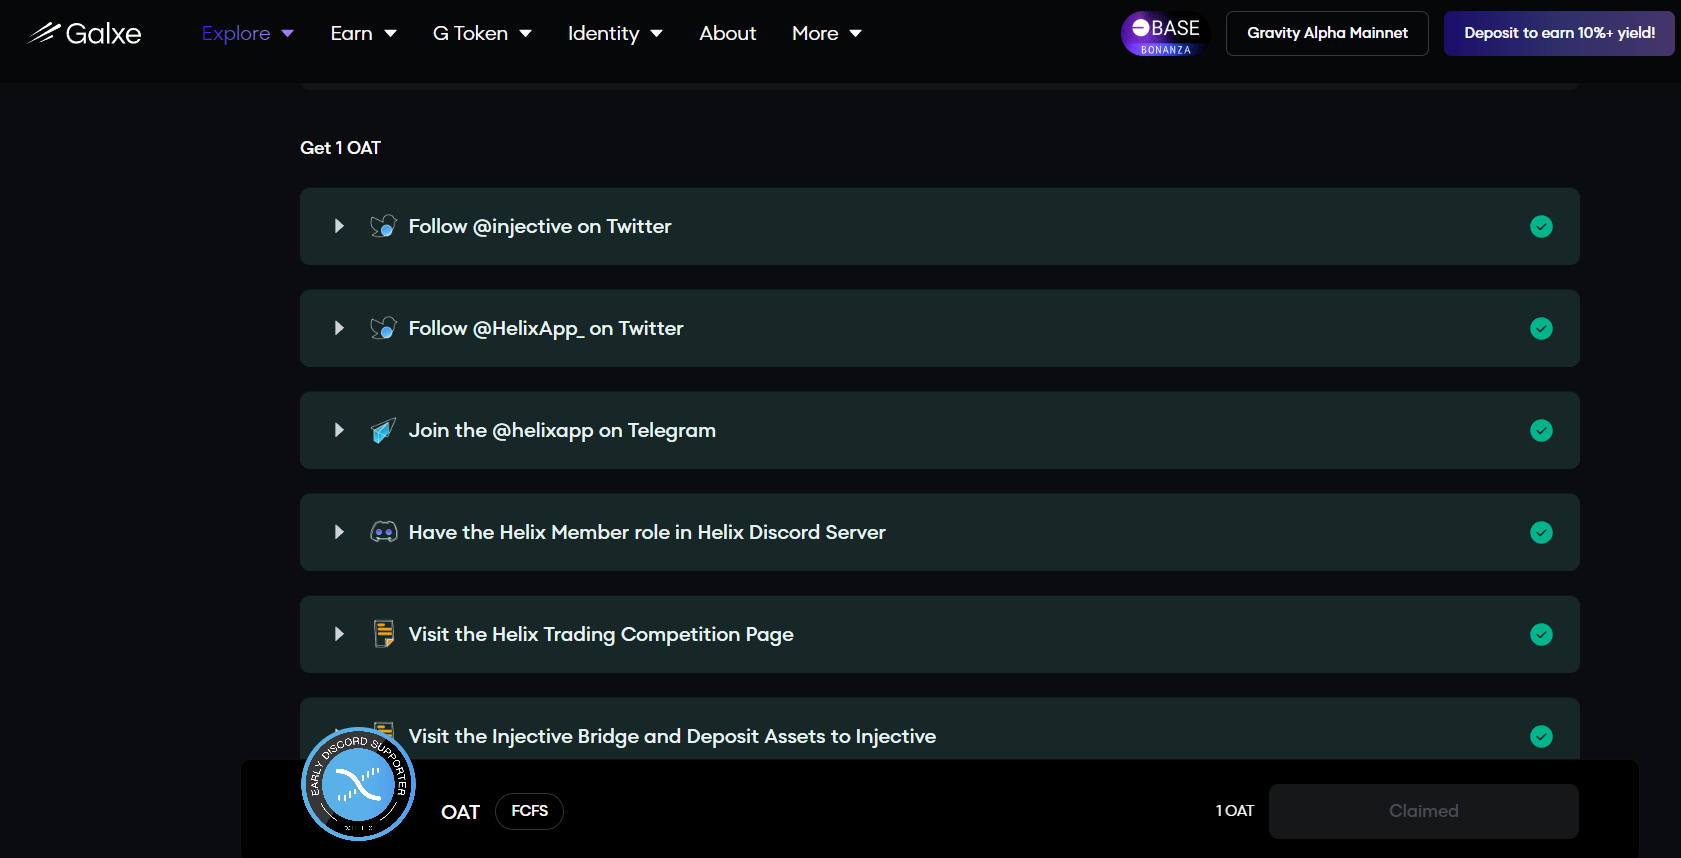The width and height of the screenshot is (1681, 858).
Task: Click green checkmark on Injective Bridge row
Action: coord(1541,736)
